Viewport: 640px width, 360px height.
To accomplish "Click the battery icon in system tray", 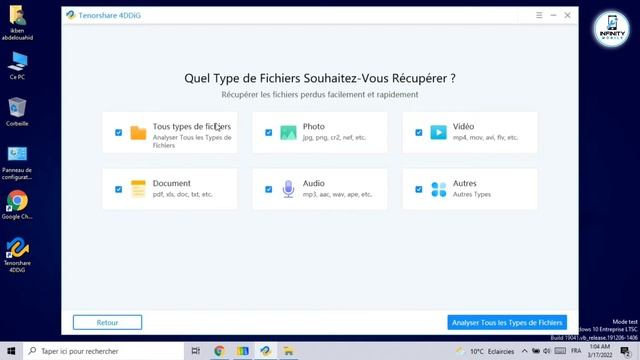I will pos(536,351).
